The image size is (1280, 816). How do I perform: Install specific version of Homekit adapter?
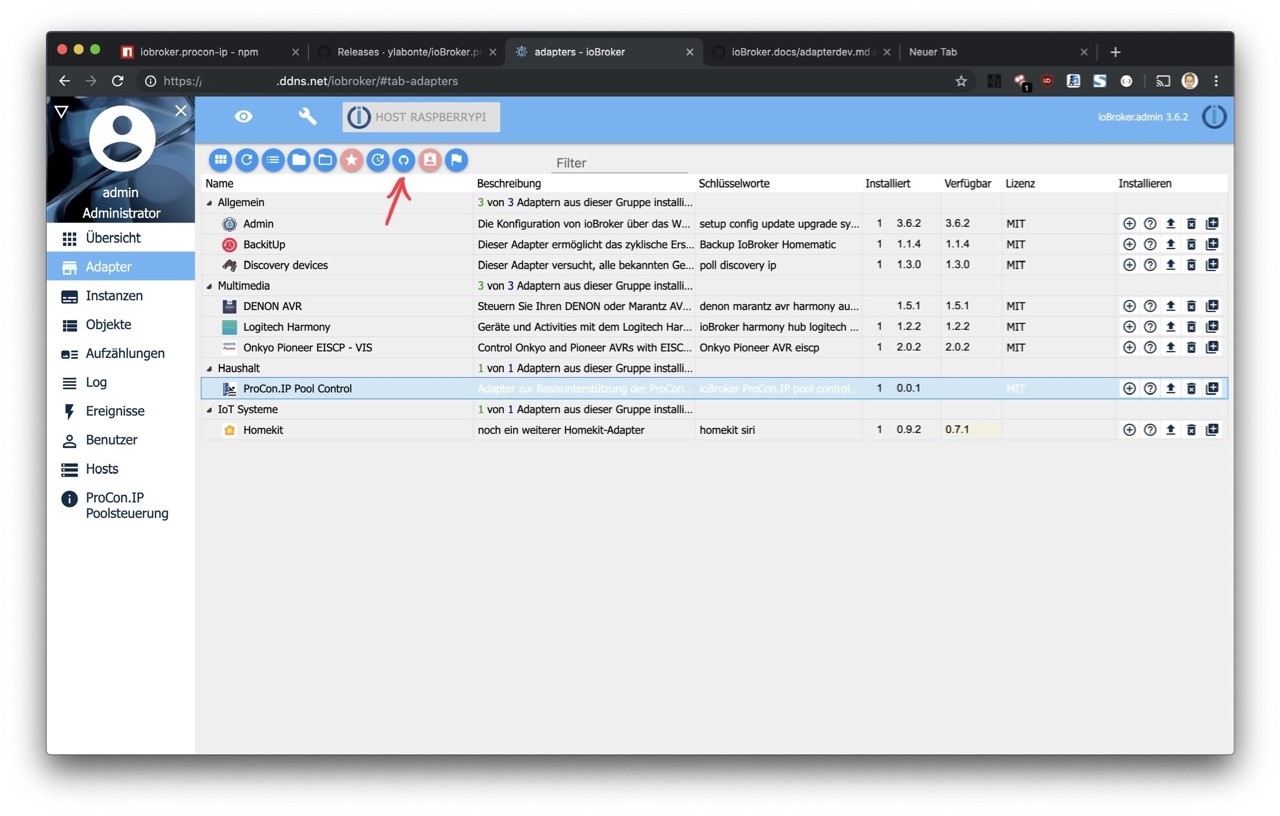click(x=1212, y=430)
